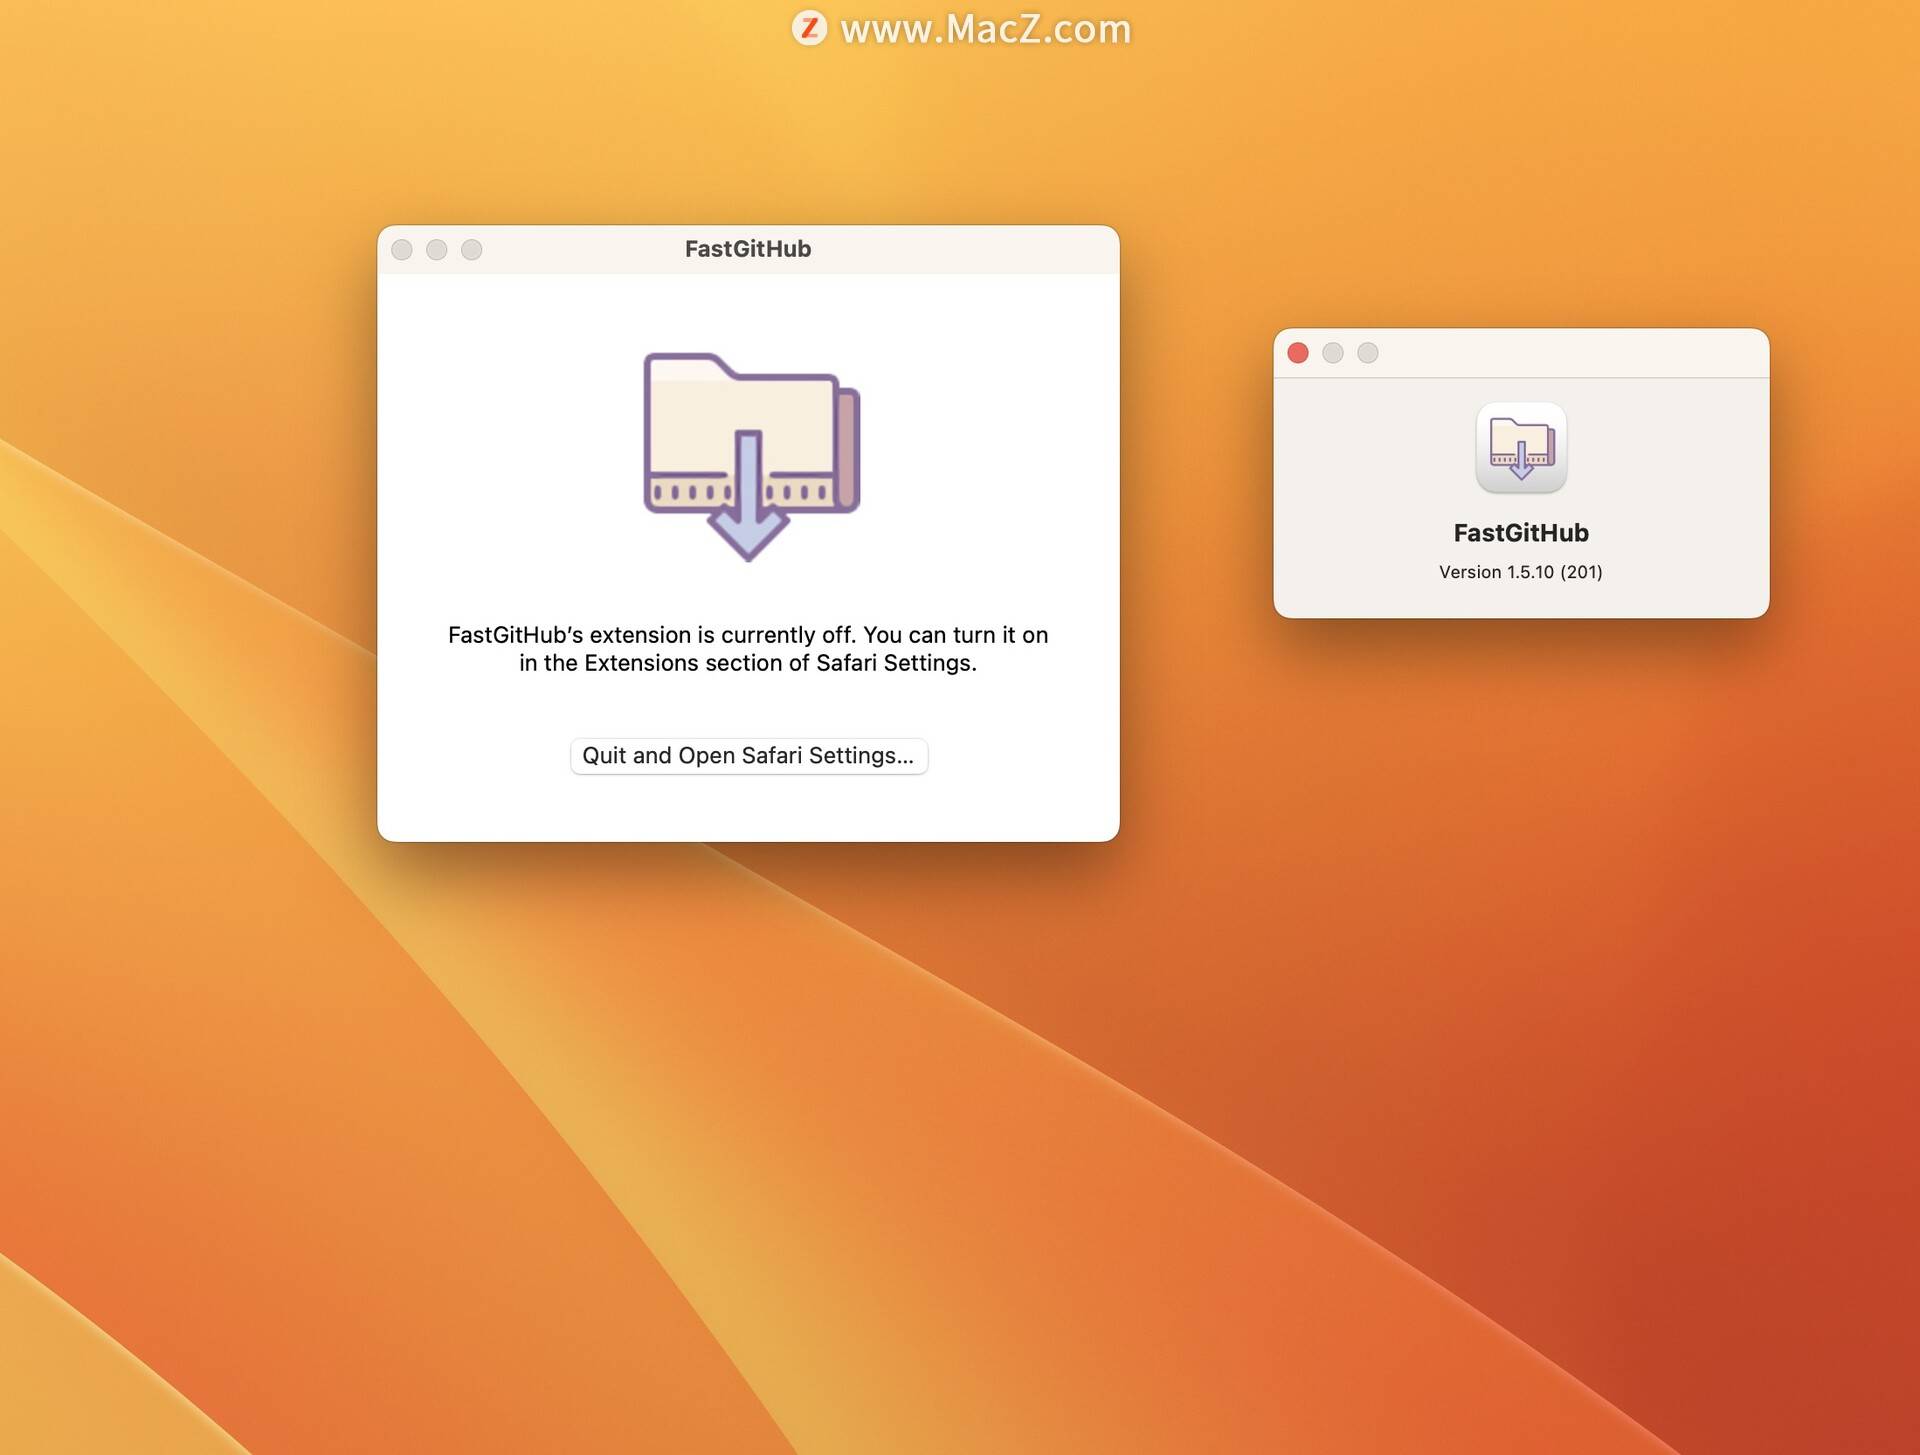
Task: Click the large FastGitHub folder download icon
Action: [x=751, y=457]
